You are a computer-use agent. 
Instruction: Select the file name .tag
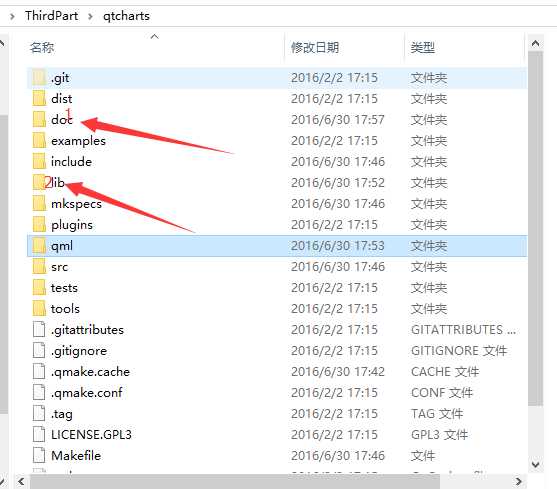click(x=62, y=414)
